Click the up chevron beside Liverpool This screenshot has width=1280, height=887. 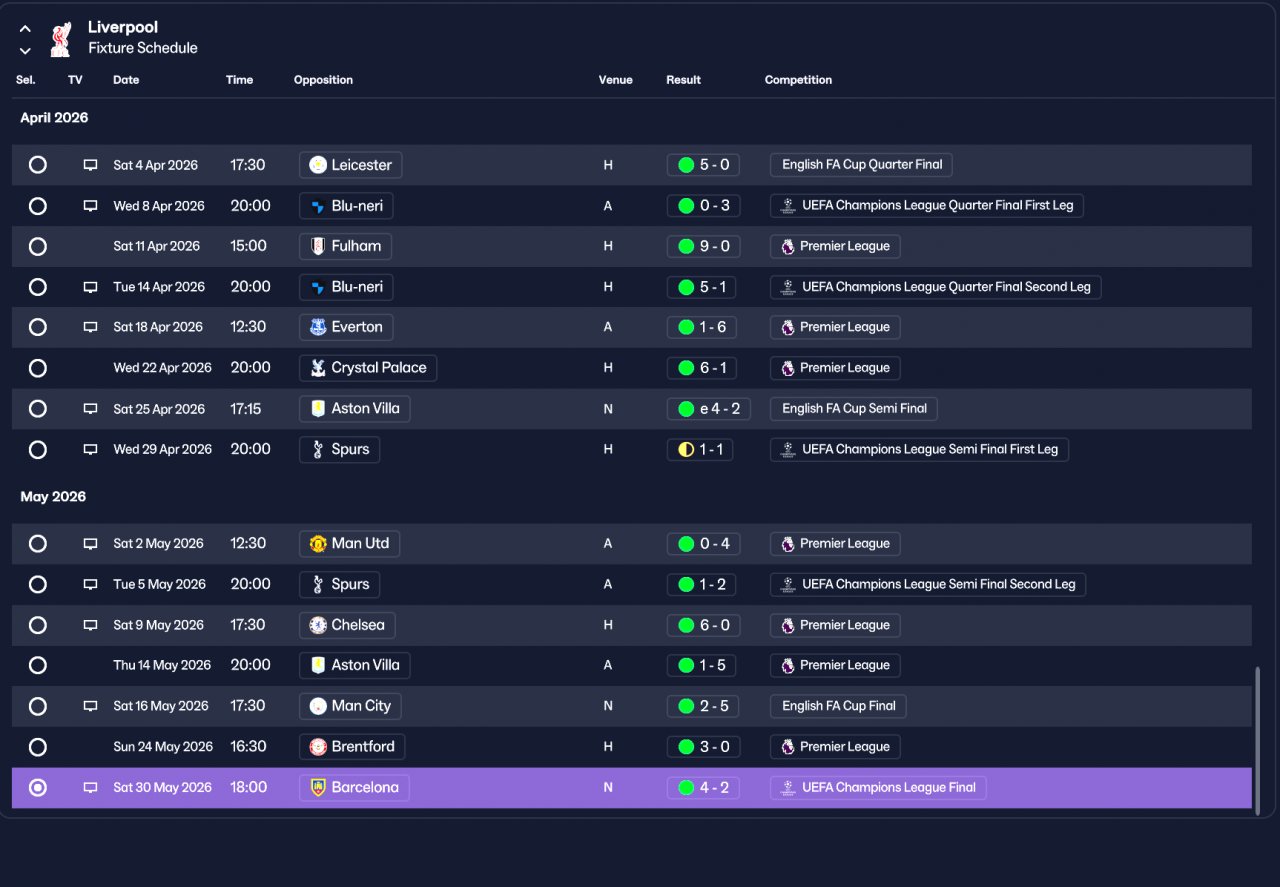pos(25,29)
